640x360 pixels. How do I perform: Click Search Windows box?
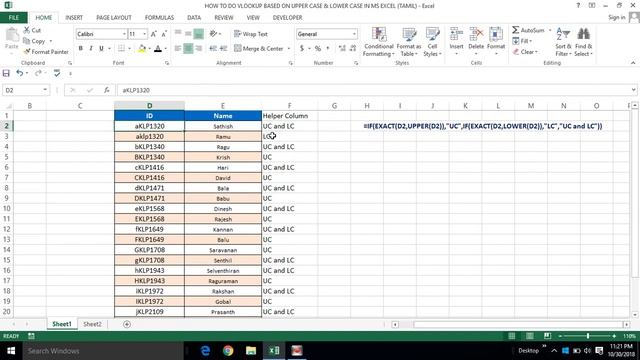pyautogui.click(x=102, y=351)
